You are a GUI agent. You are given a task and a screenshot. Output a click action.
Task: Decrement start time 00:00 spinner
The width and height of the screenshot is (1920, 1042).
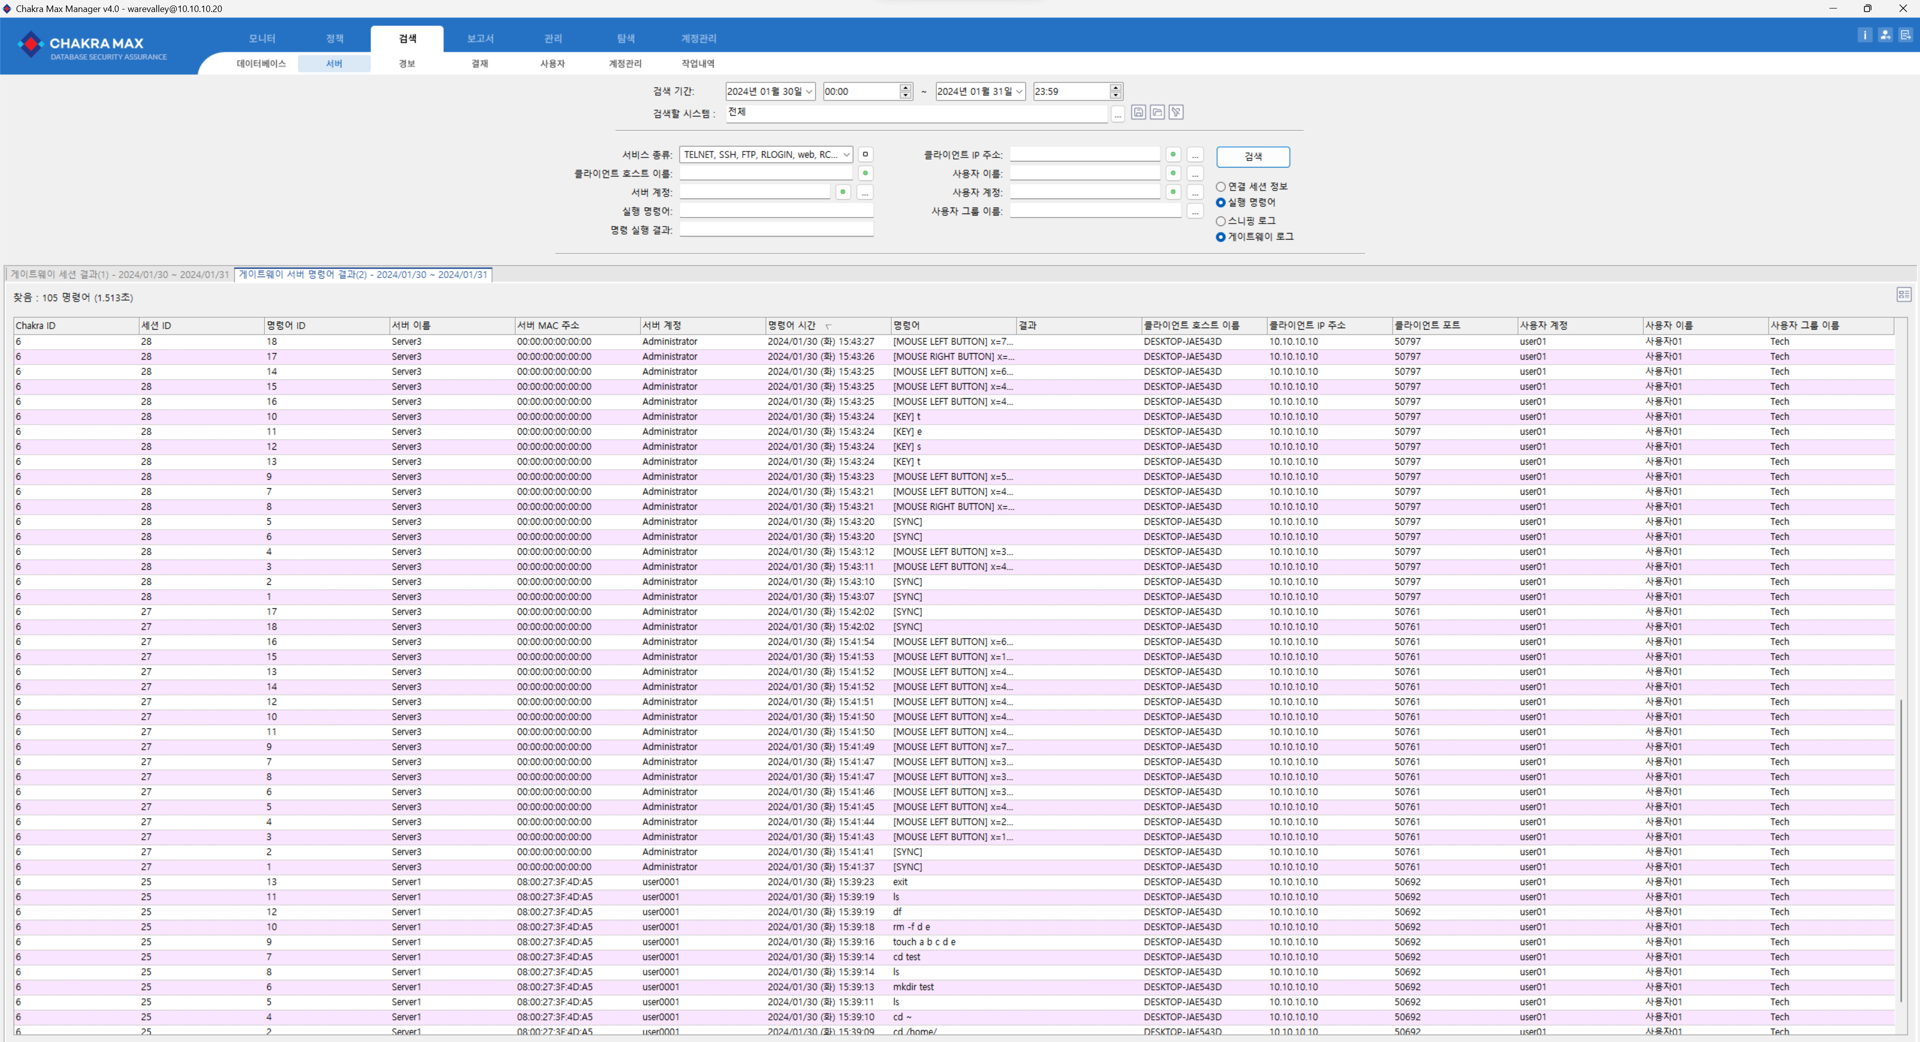point(906,95)
